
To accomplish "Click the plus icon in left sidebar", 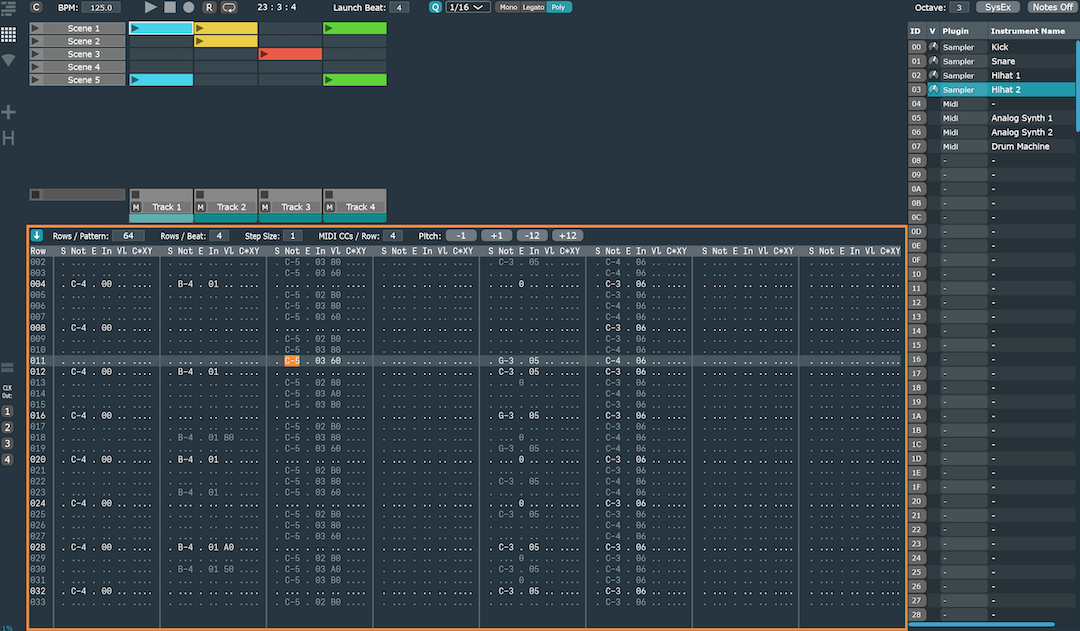I will 9,112.
